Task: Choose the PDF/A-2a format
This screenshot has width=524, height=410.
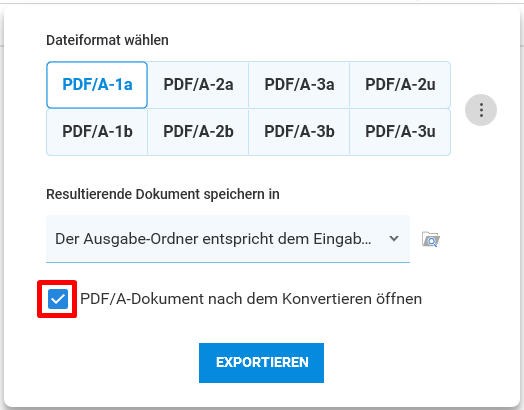Action: click(x=198, y=85)
